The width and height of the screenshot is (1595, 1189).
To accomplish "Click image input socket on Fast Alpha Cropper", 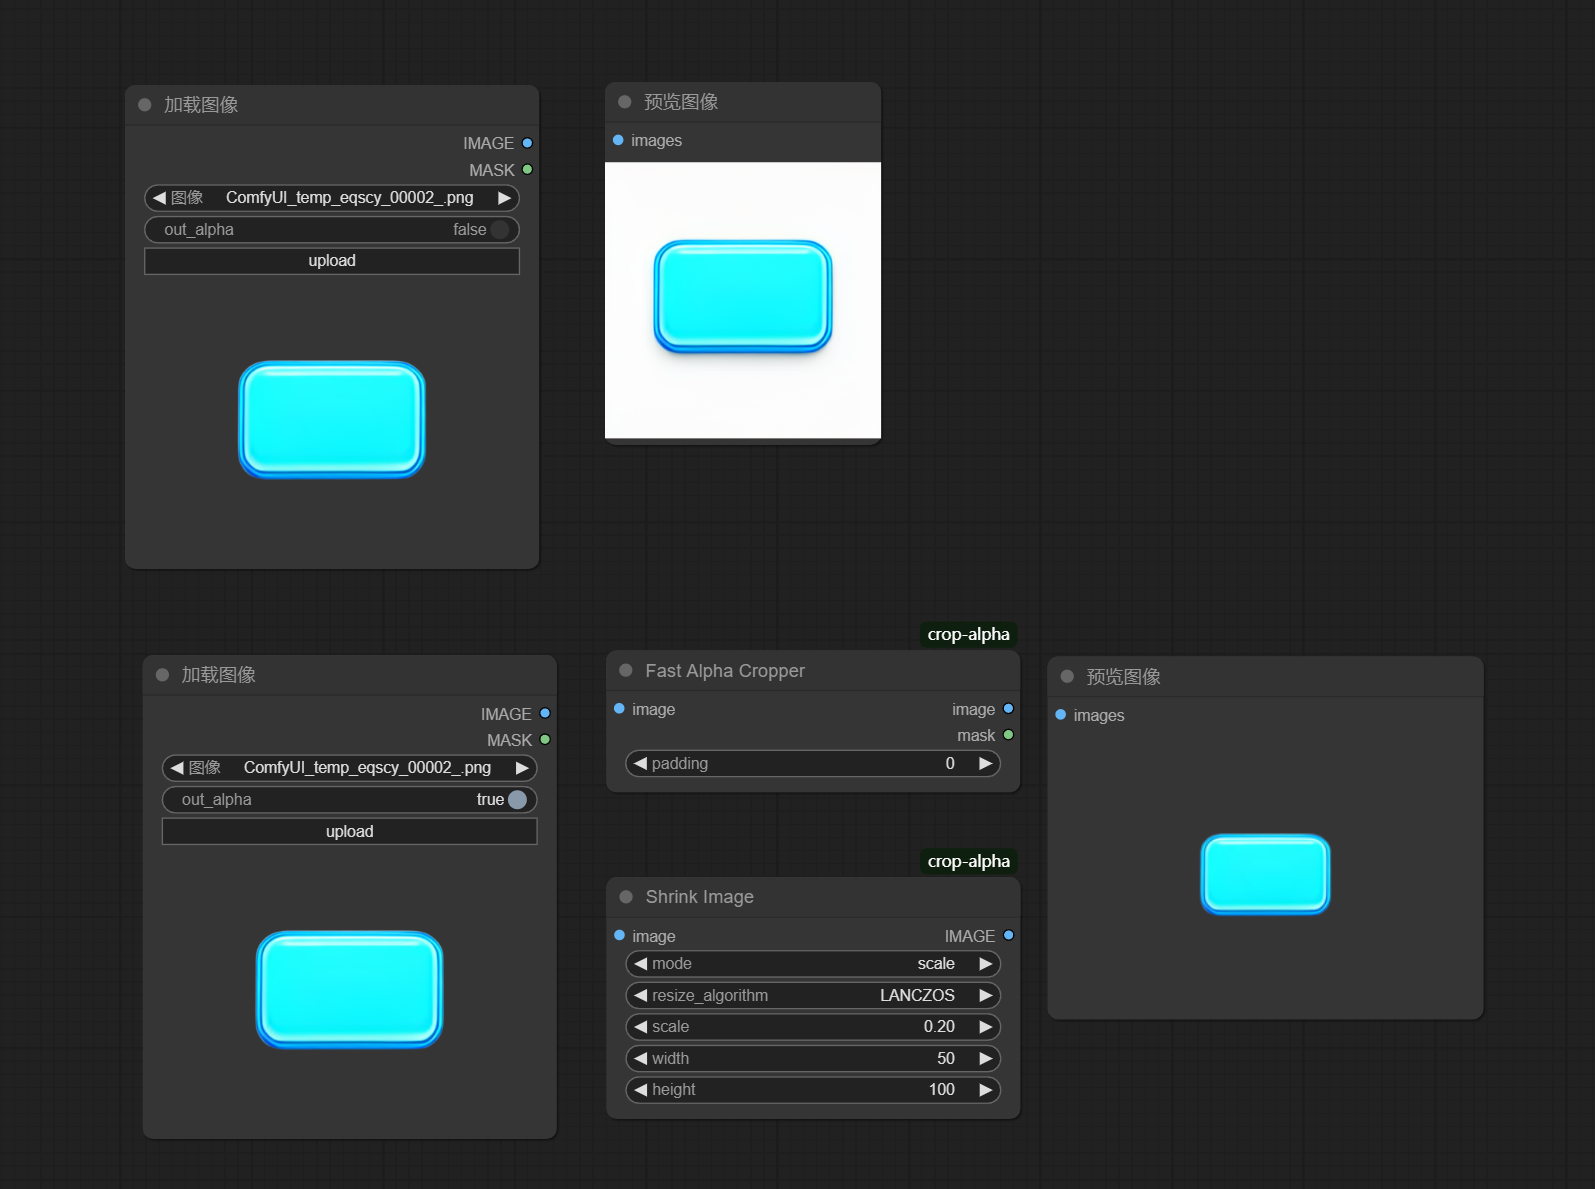I will pos(619,709).
